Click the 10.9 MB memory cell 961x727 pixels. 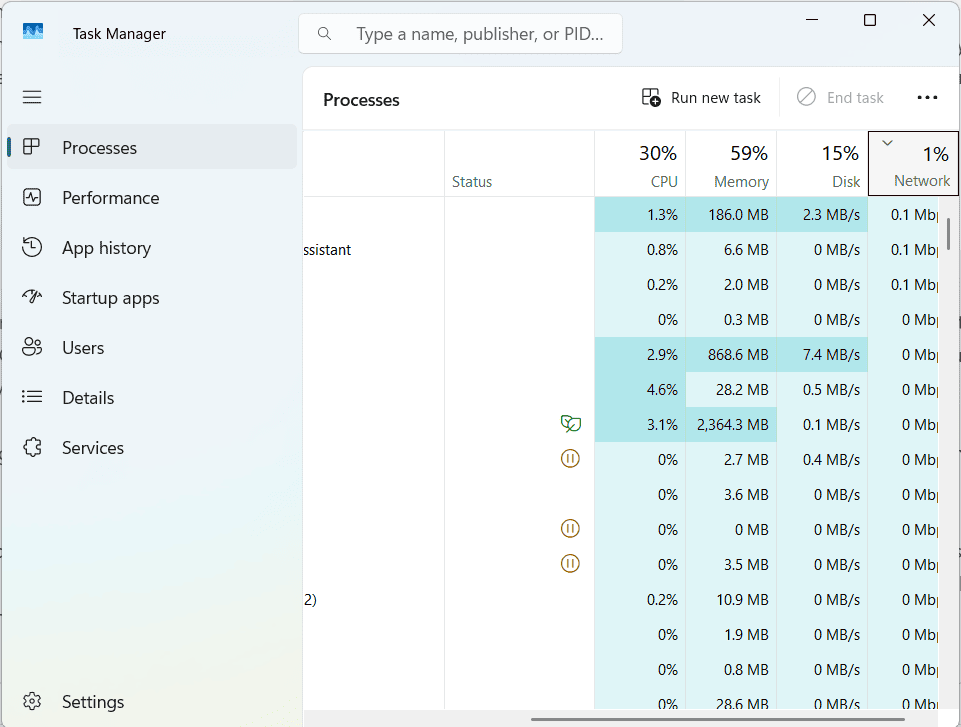(x=731, y=599)
